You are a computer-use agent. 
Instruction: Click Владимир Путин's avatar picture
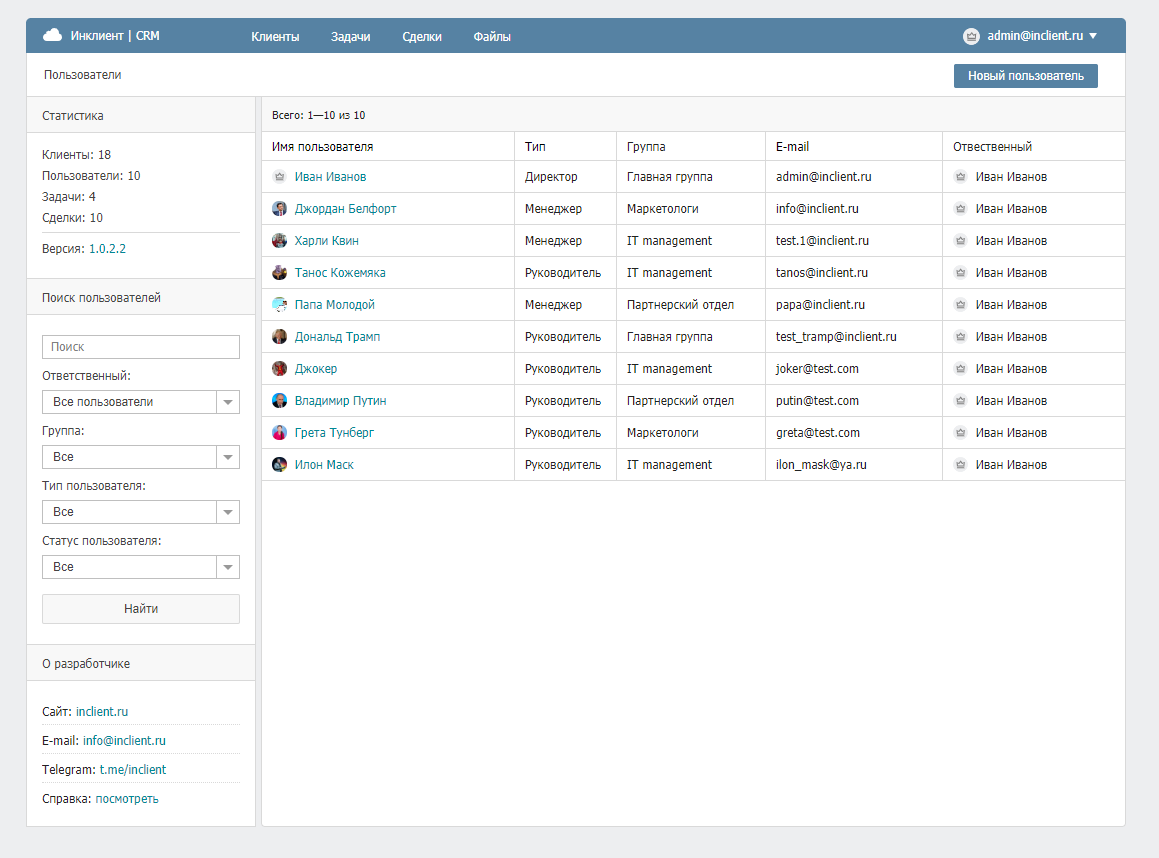tap(280, 401)
